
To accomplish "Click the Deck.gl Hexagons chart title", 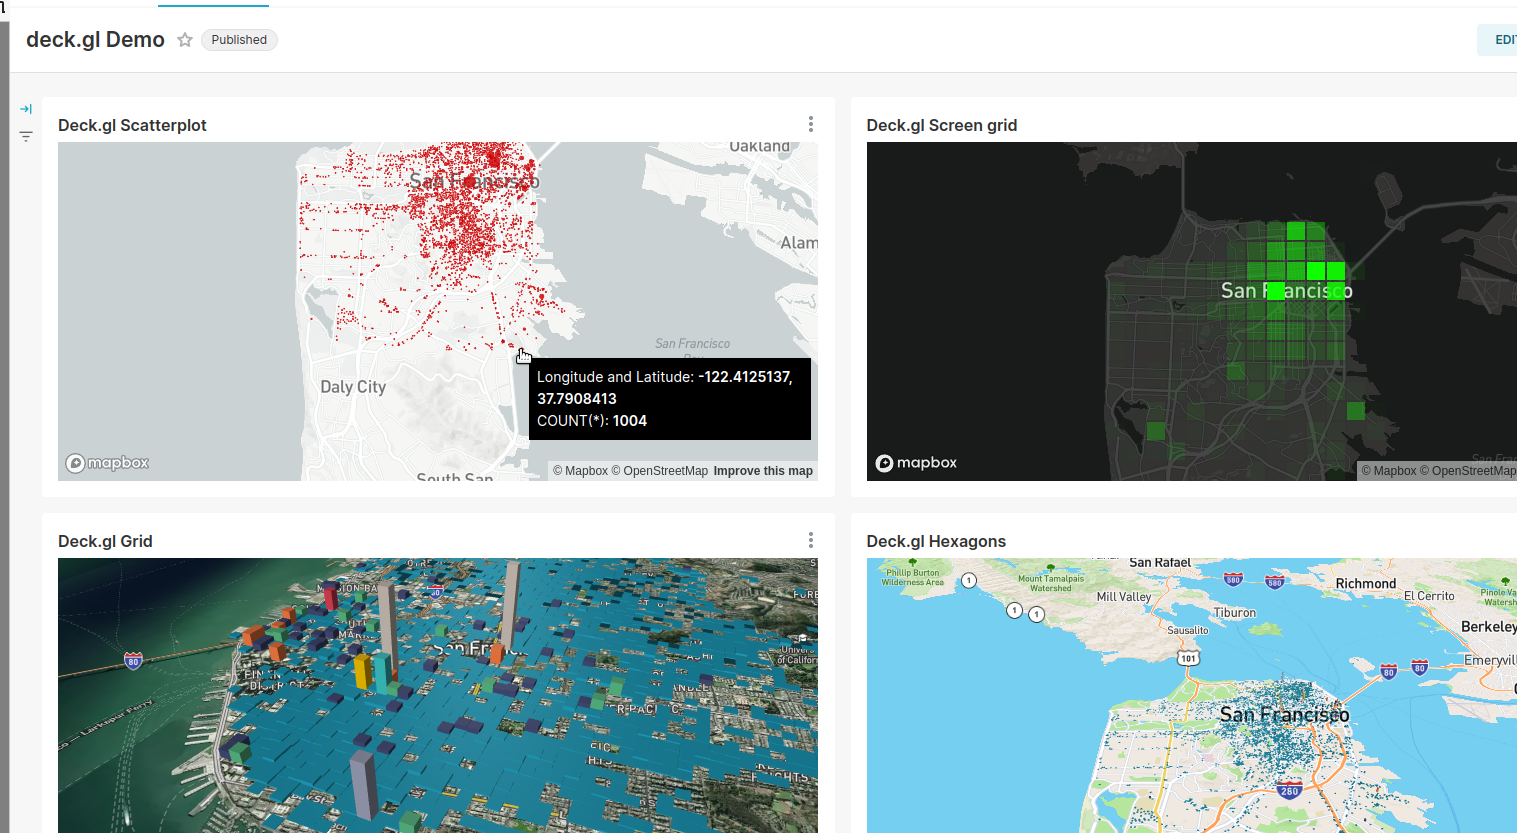I will (936, 541).
